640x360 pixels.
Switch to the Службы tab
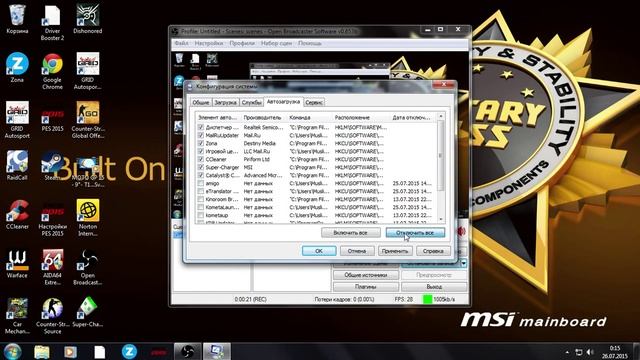coord(251,102)
